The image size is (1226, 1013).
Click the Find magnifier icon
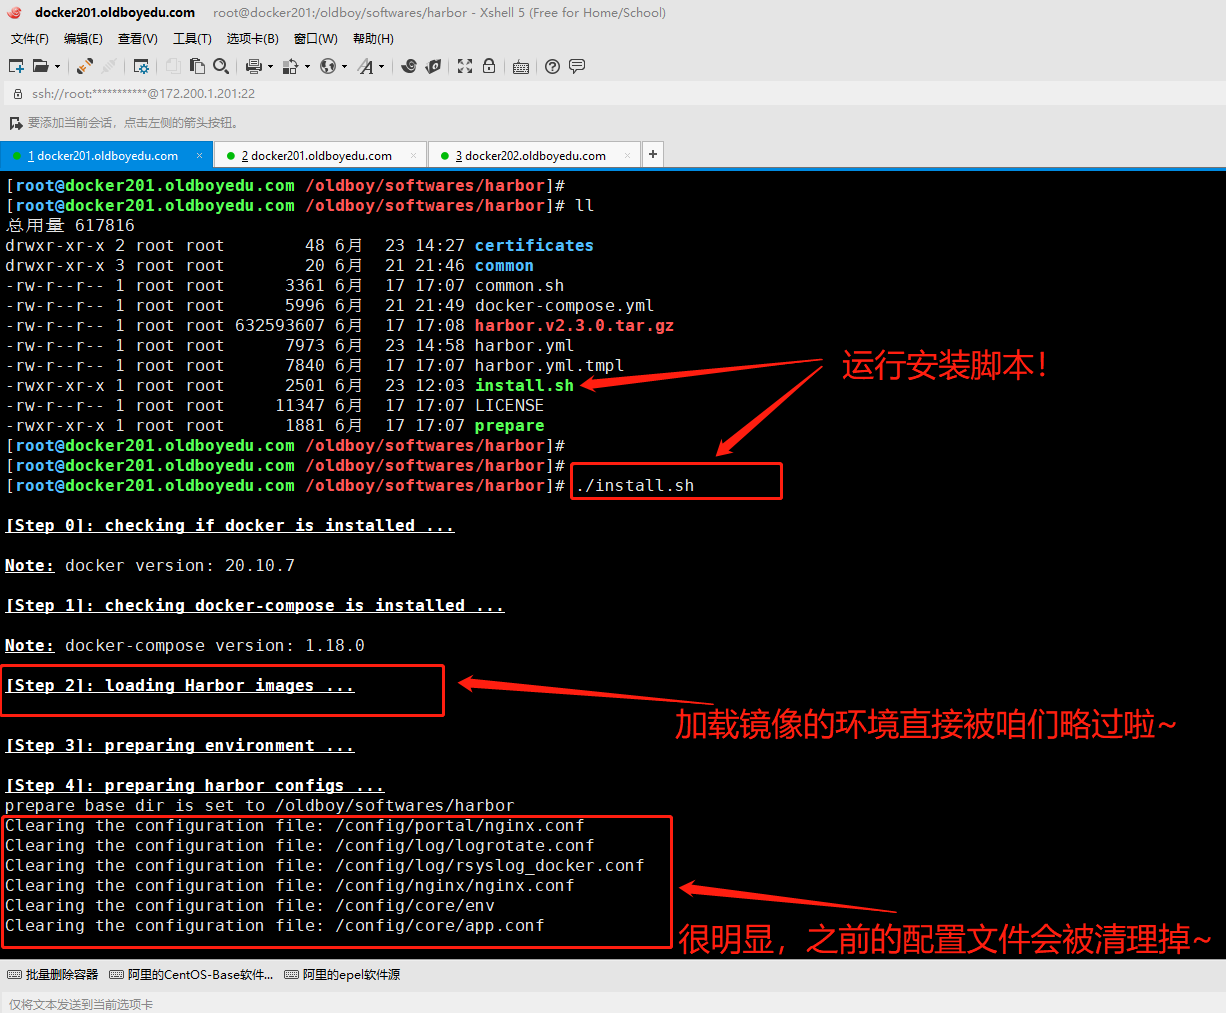coord(221,66)
